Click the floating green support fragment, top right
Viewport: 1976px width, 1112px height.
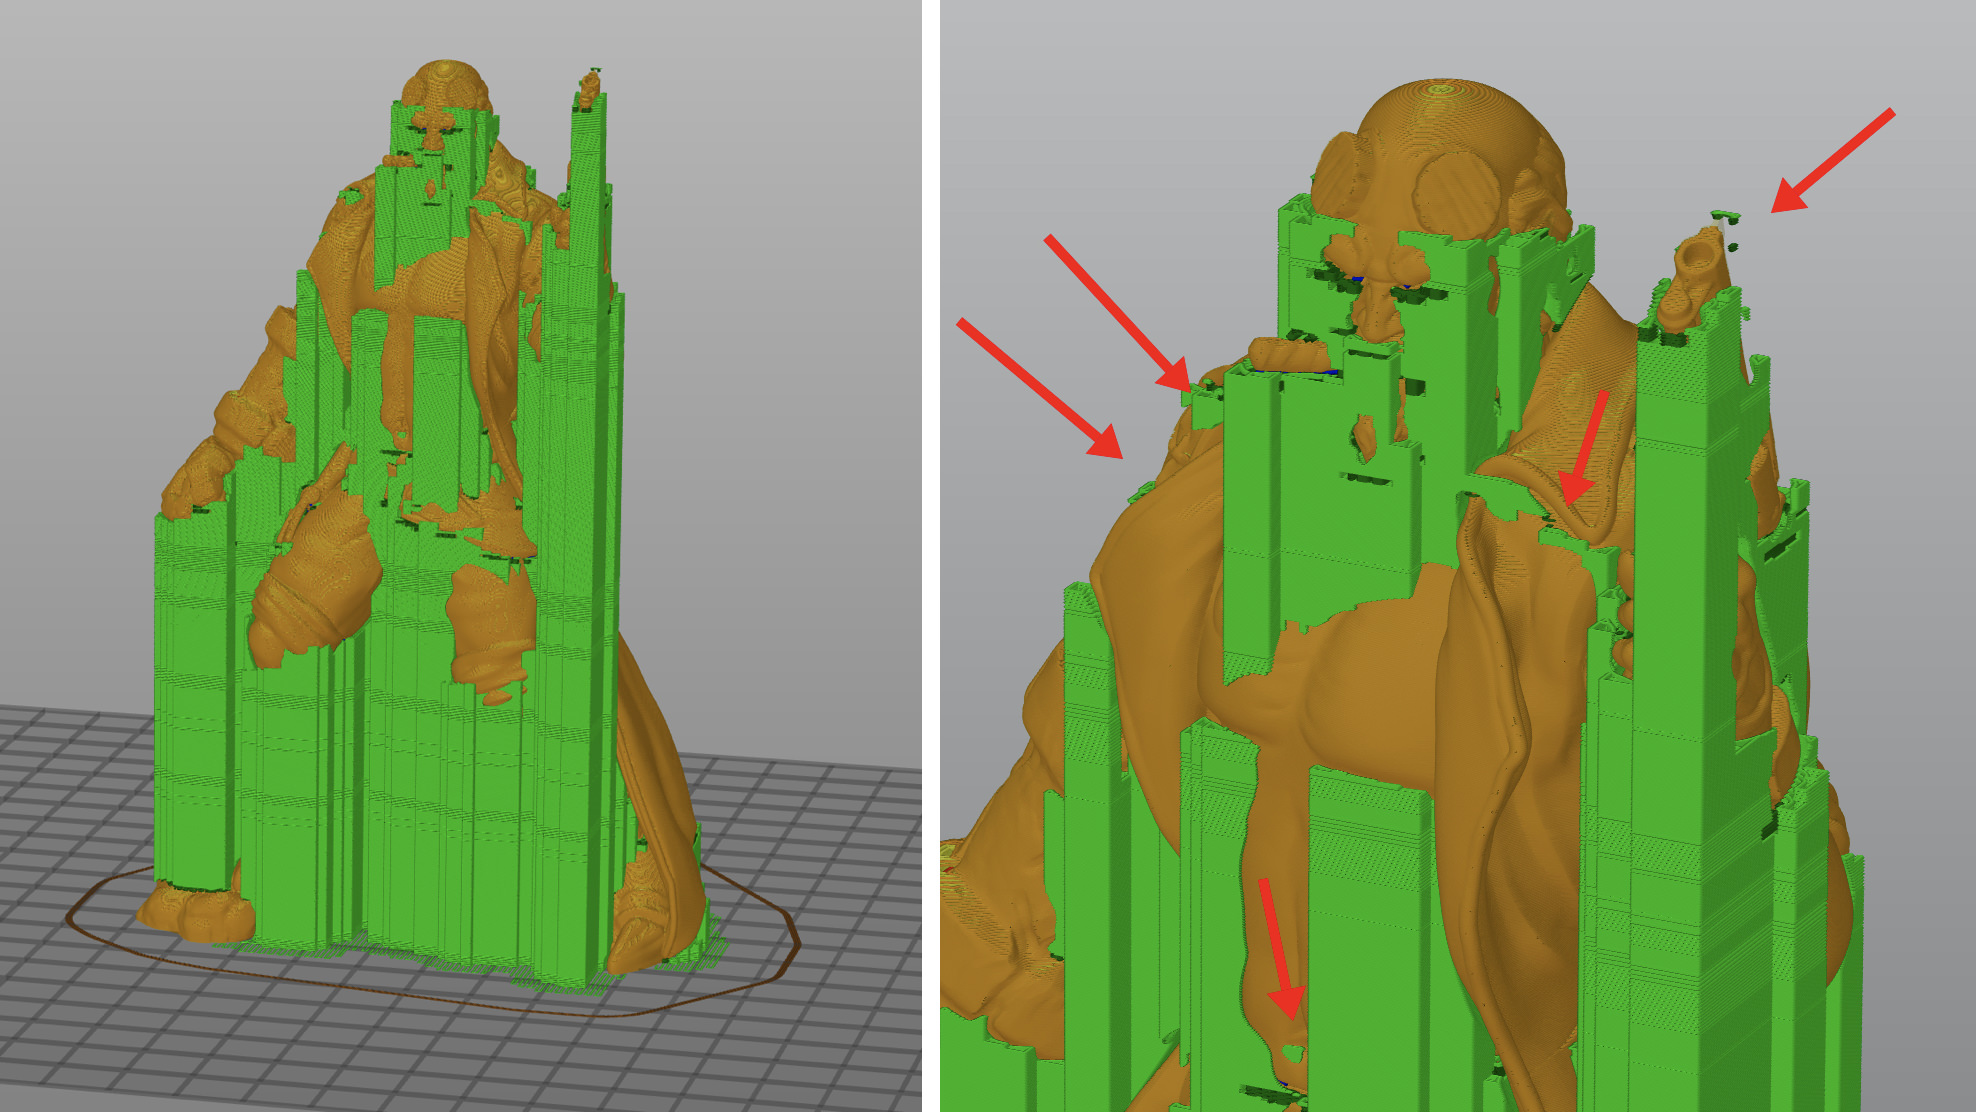click(x=1725, y=215)
